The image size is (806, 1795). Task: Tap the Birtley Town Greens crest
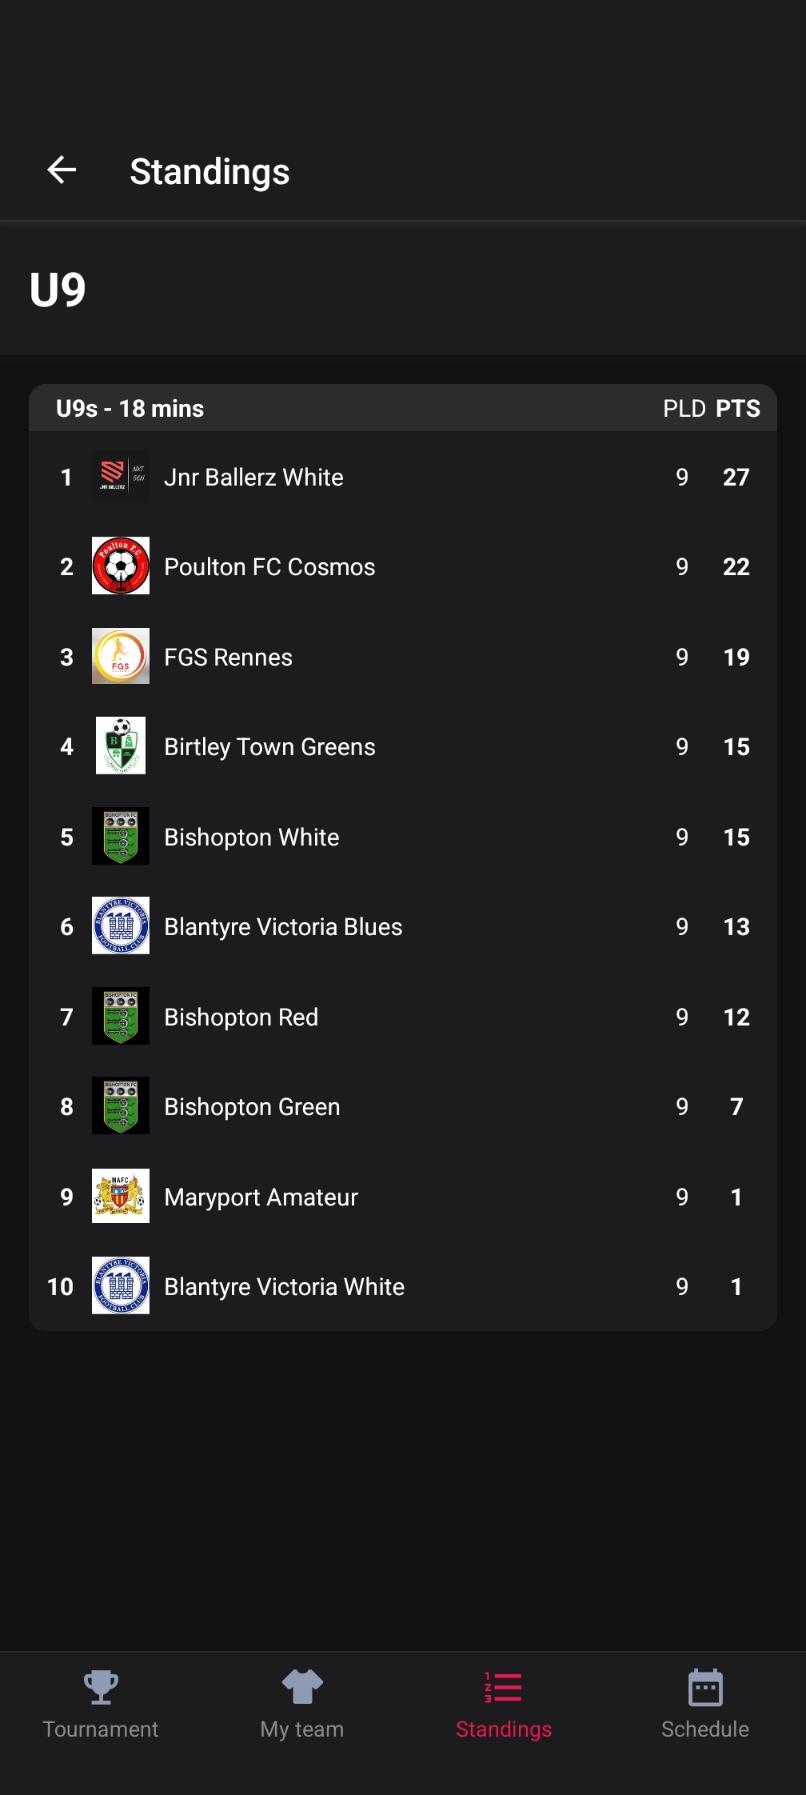point(121,746)
